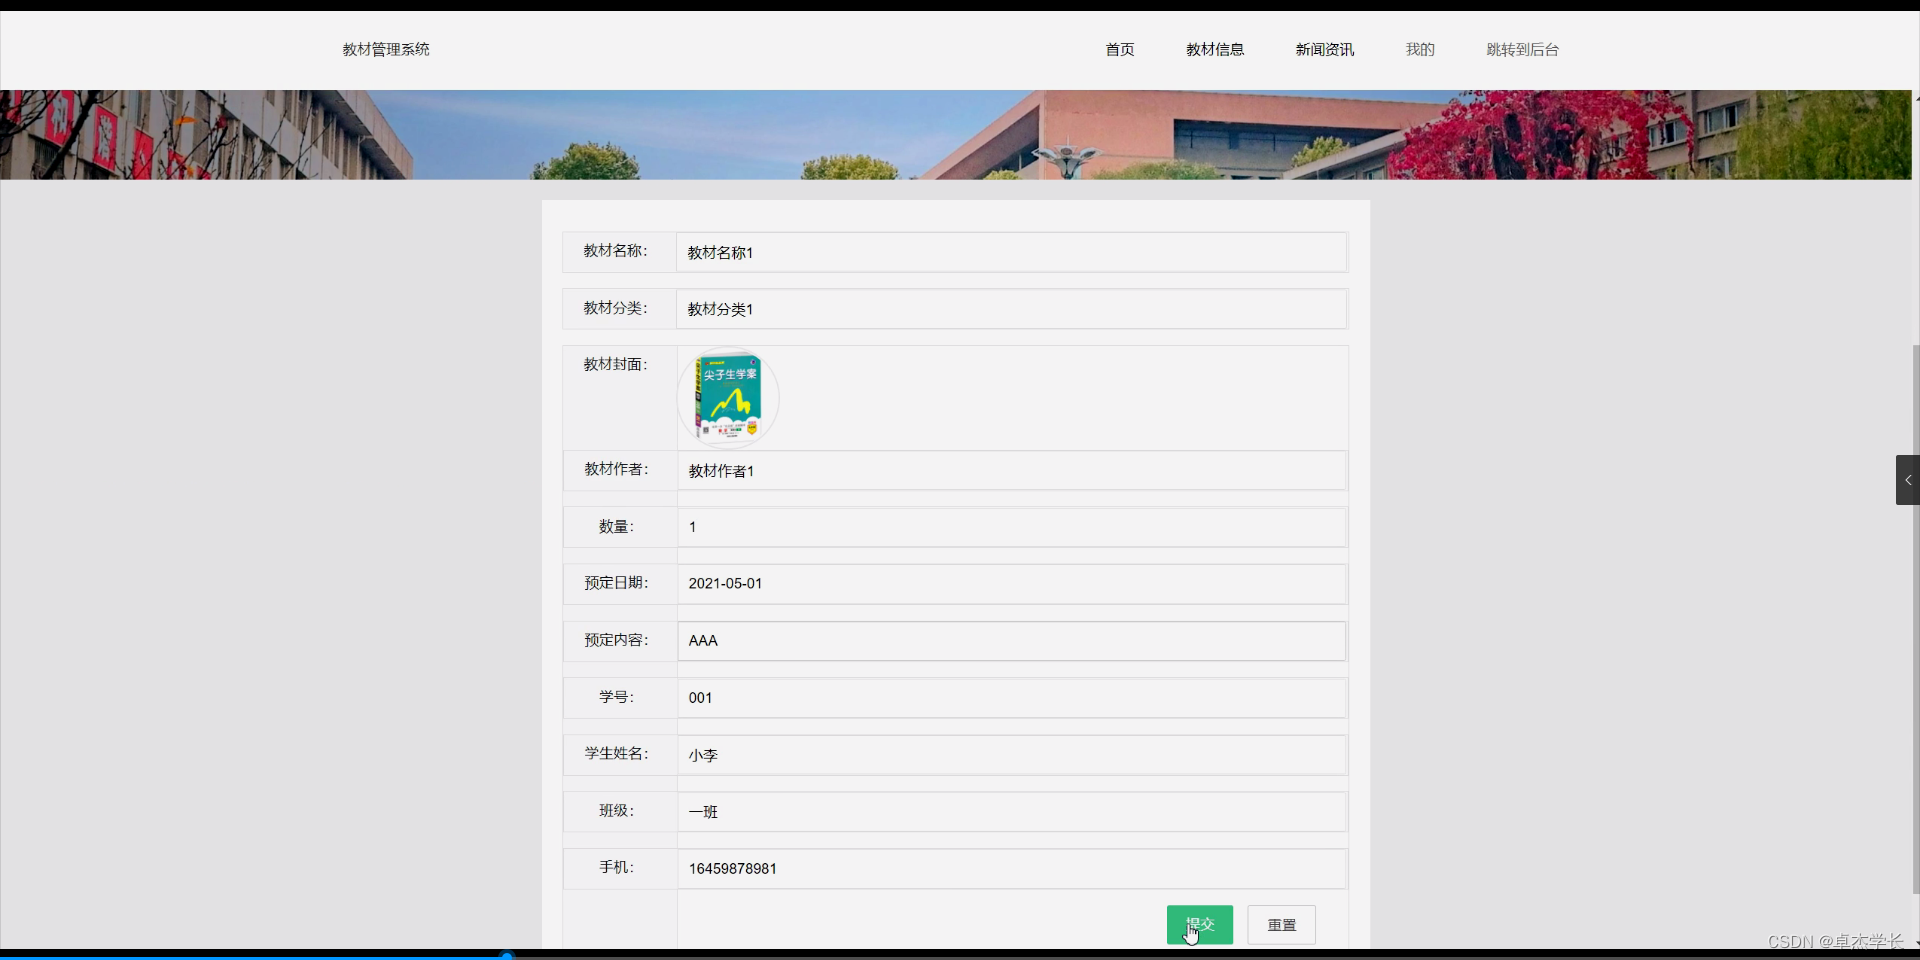Click the 教材名称 input field

1011,252
